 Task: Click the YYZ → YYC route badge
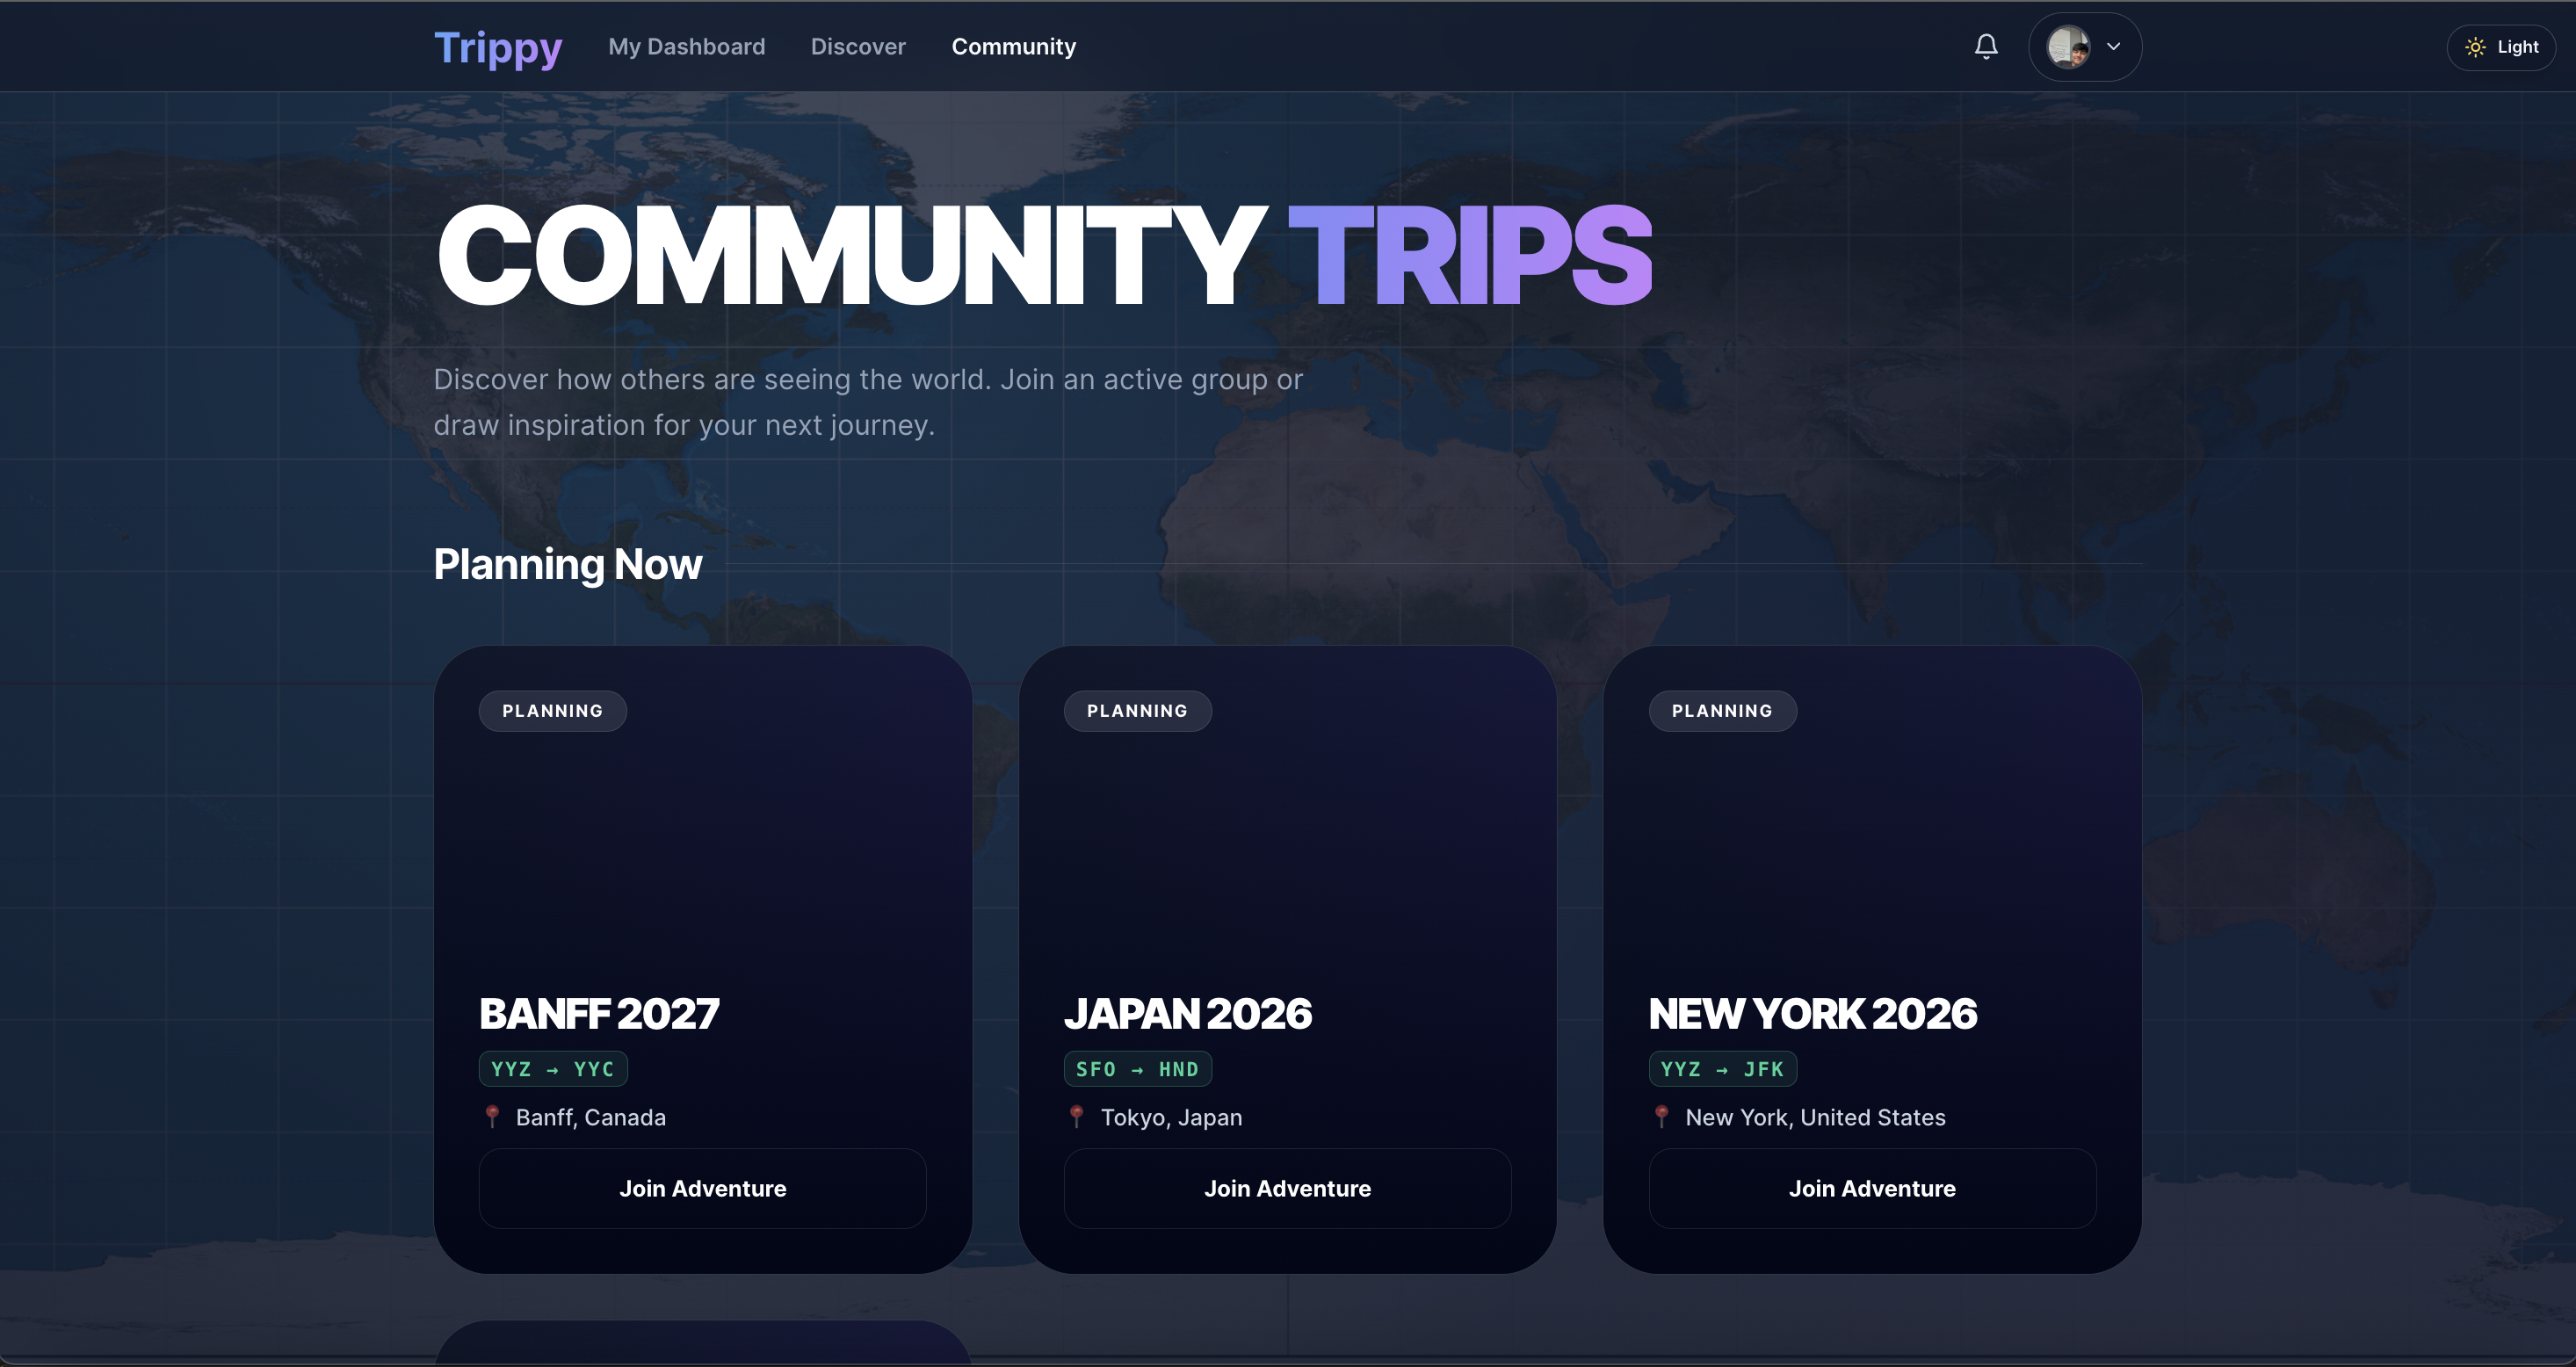tap(553, 1069)
